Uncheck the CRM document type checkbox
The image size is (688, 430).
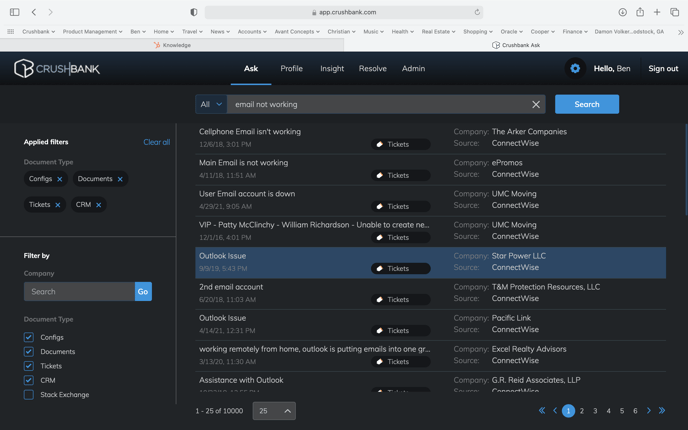[29, 380]
